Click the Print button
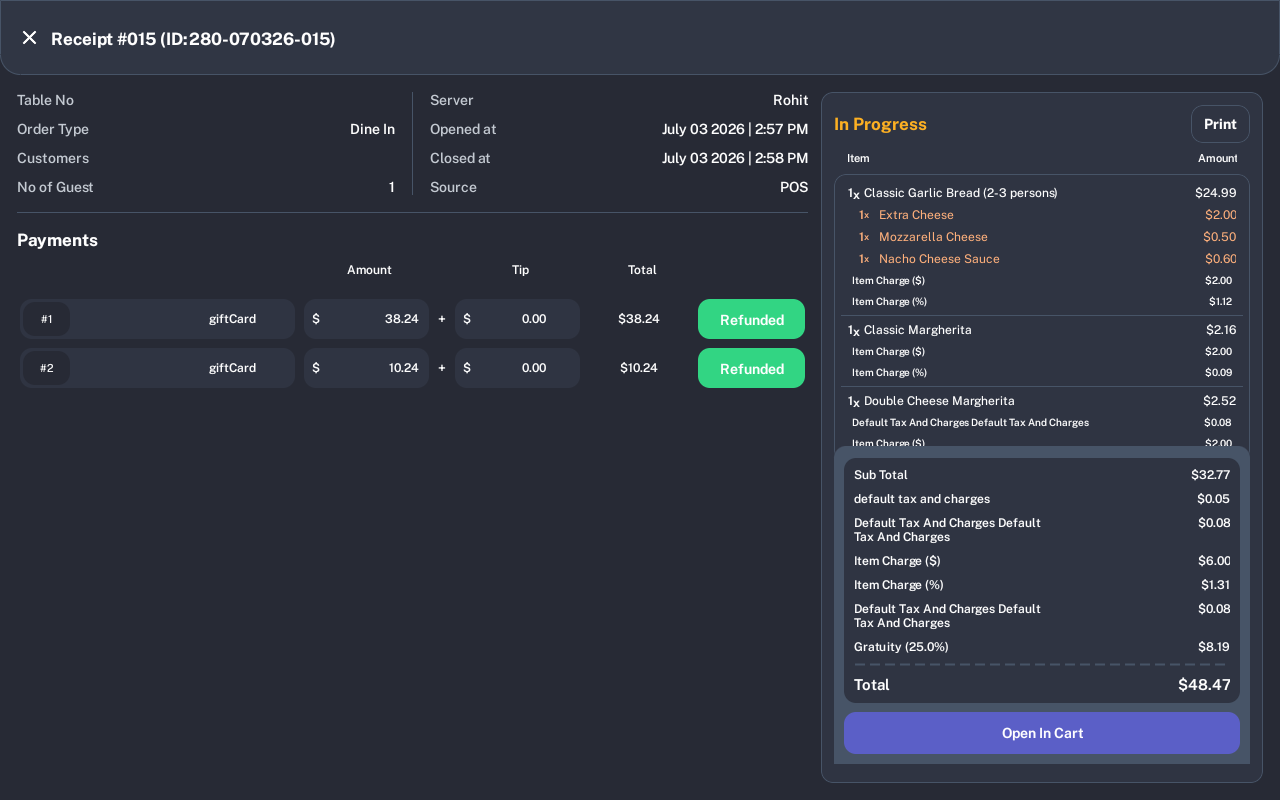 click(x=1220, y=124)
